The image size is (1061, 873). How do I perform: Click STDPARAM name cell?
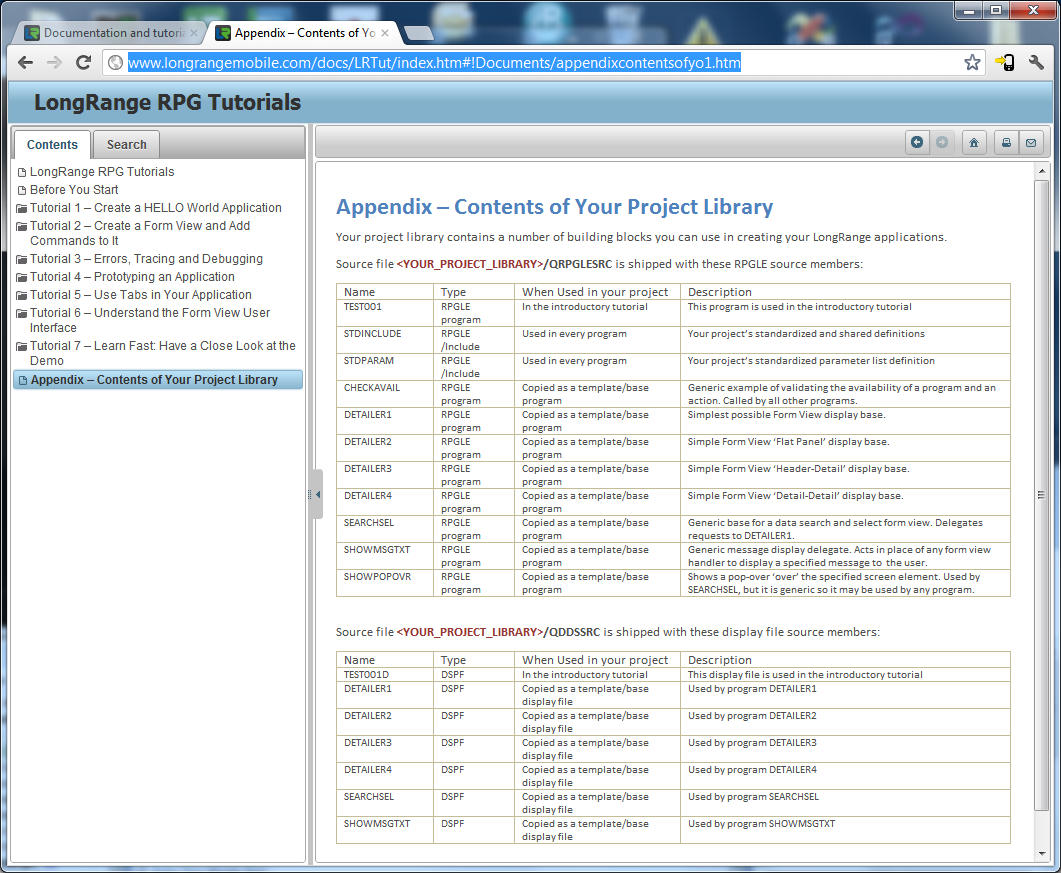pos(369,361)
